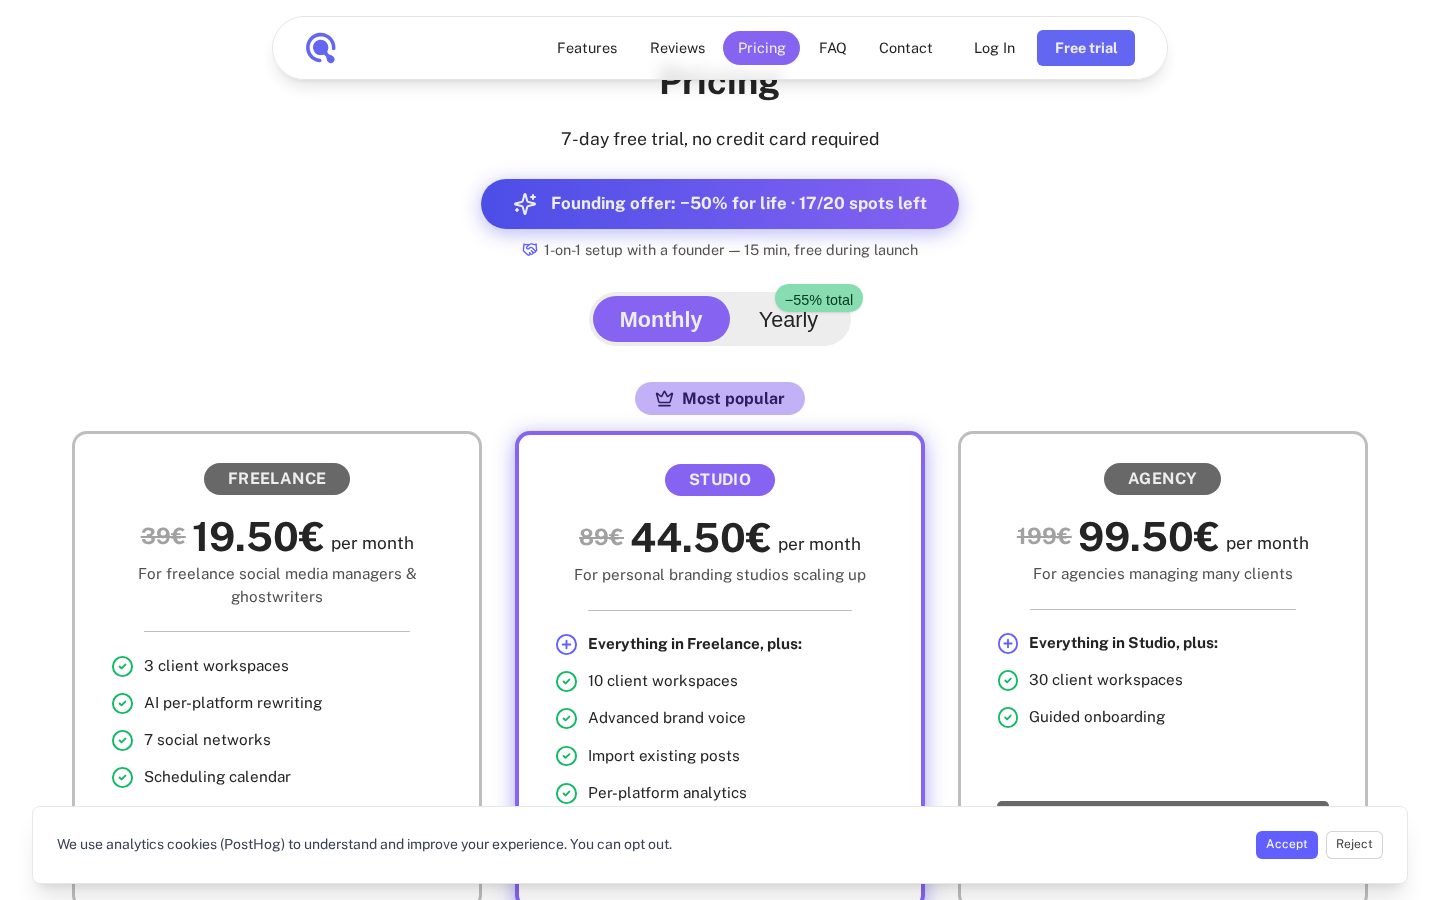
Task: Click the Founding offer −50% banner
Action: click(x=720, y=204)
